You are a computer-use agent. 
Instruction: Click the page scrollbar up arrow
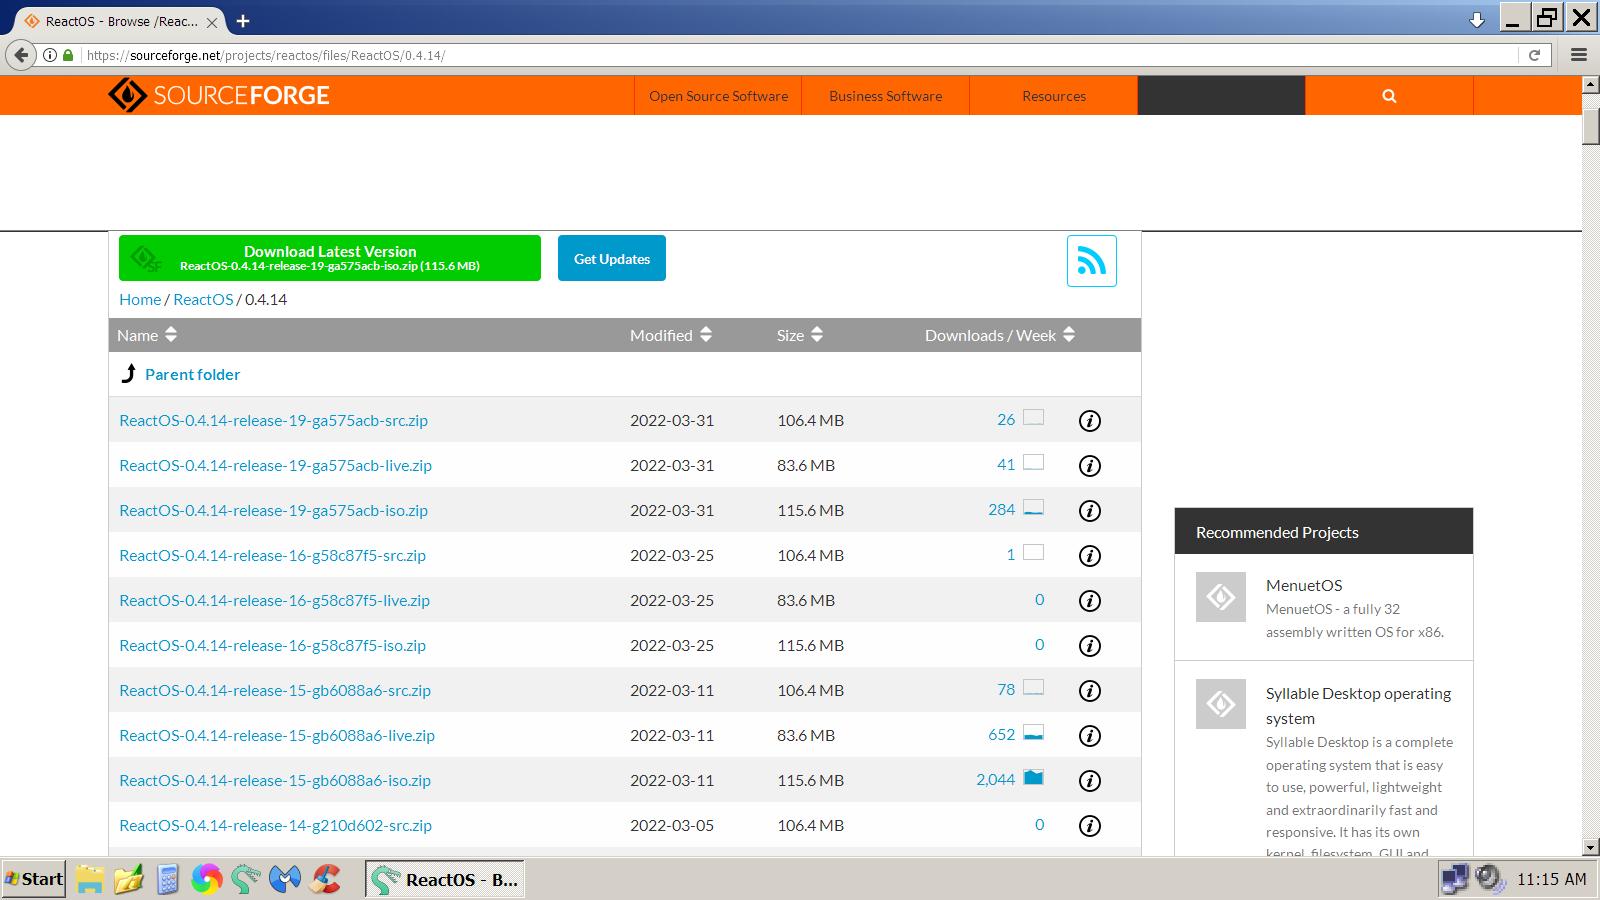[1591, 85]
